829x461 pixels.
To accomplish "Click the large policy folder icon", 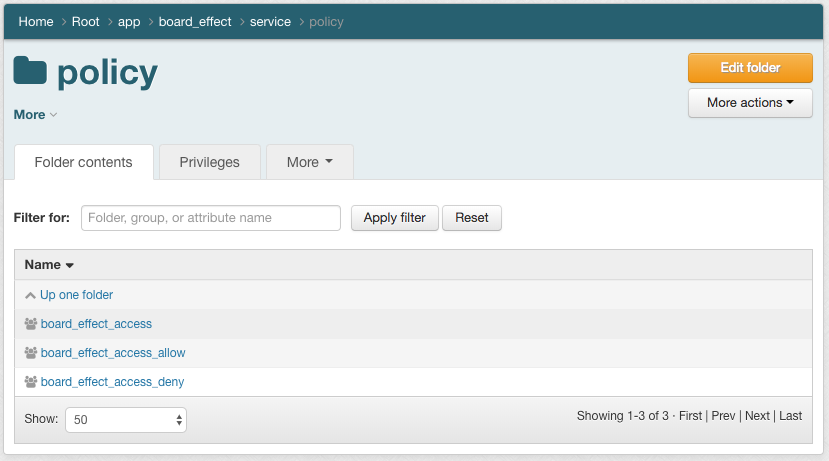I will [30, 71].
